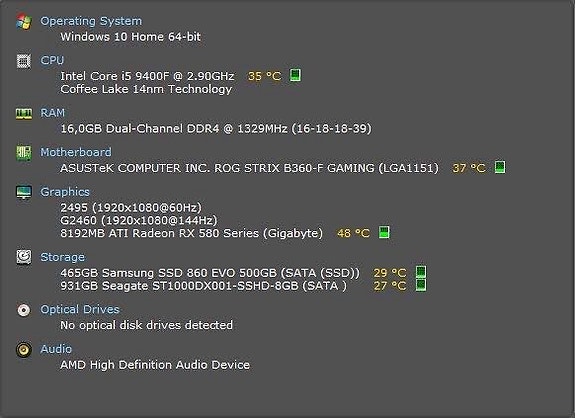
Task: Open the CPU section heading link
Action: click(x=52, y=60)
